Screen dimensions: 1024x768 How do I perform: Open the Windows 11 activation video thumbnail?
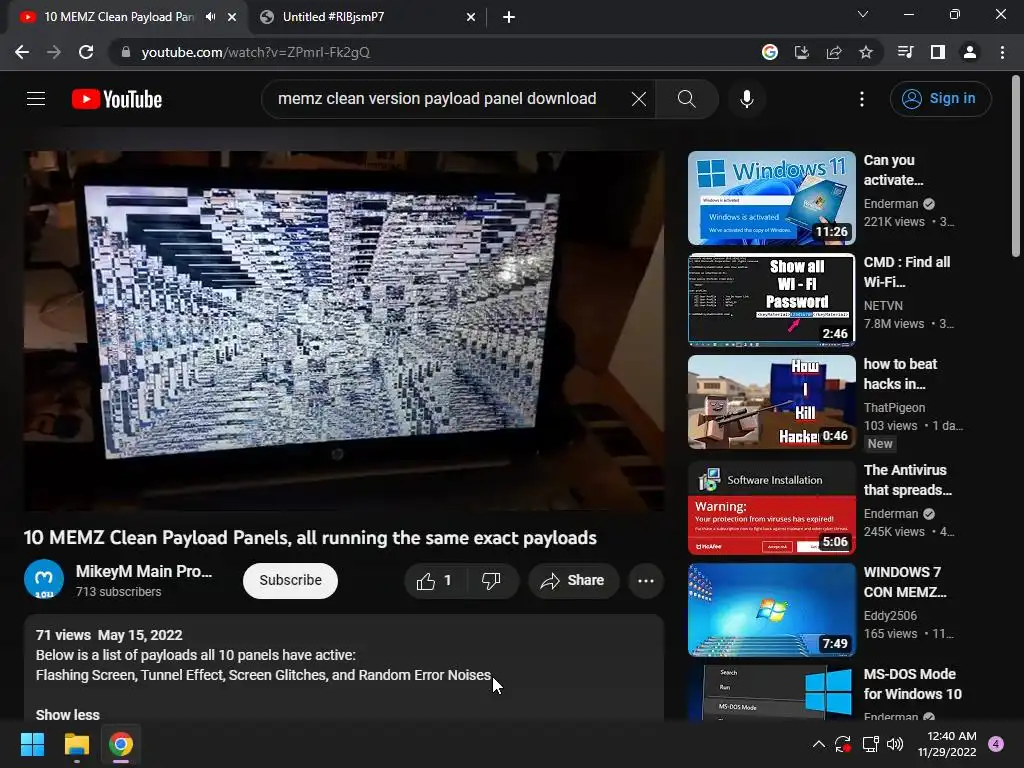(x=771, y=198)
